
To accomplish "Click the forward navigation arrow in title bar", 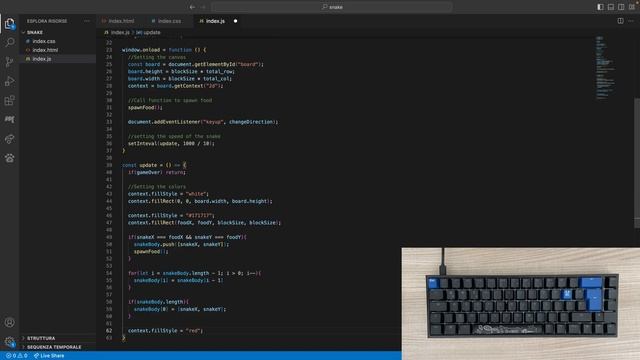I will pyautogui.click(x=203, y=7).
